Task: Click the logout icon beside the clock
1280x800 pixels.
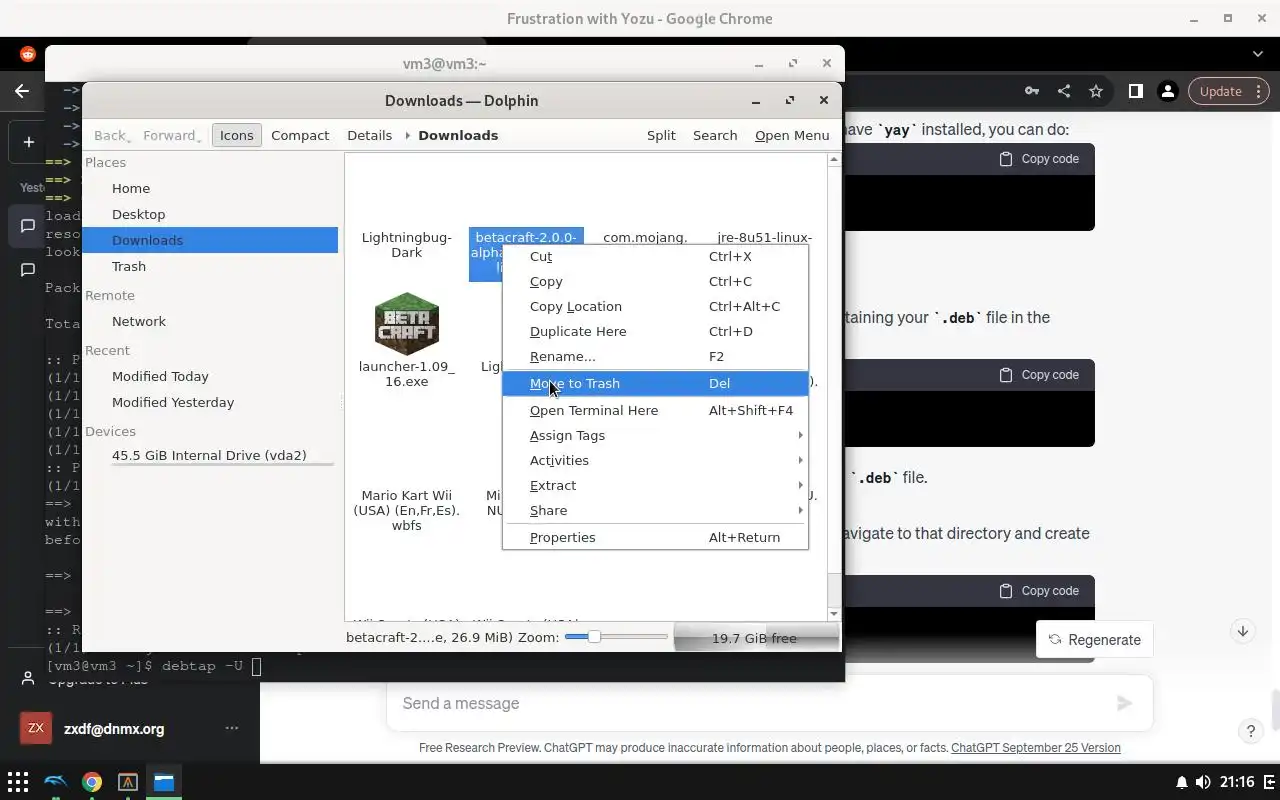Action: click(x=1269, y=782)
